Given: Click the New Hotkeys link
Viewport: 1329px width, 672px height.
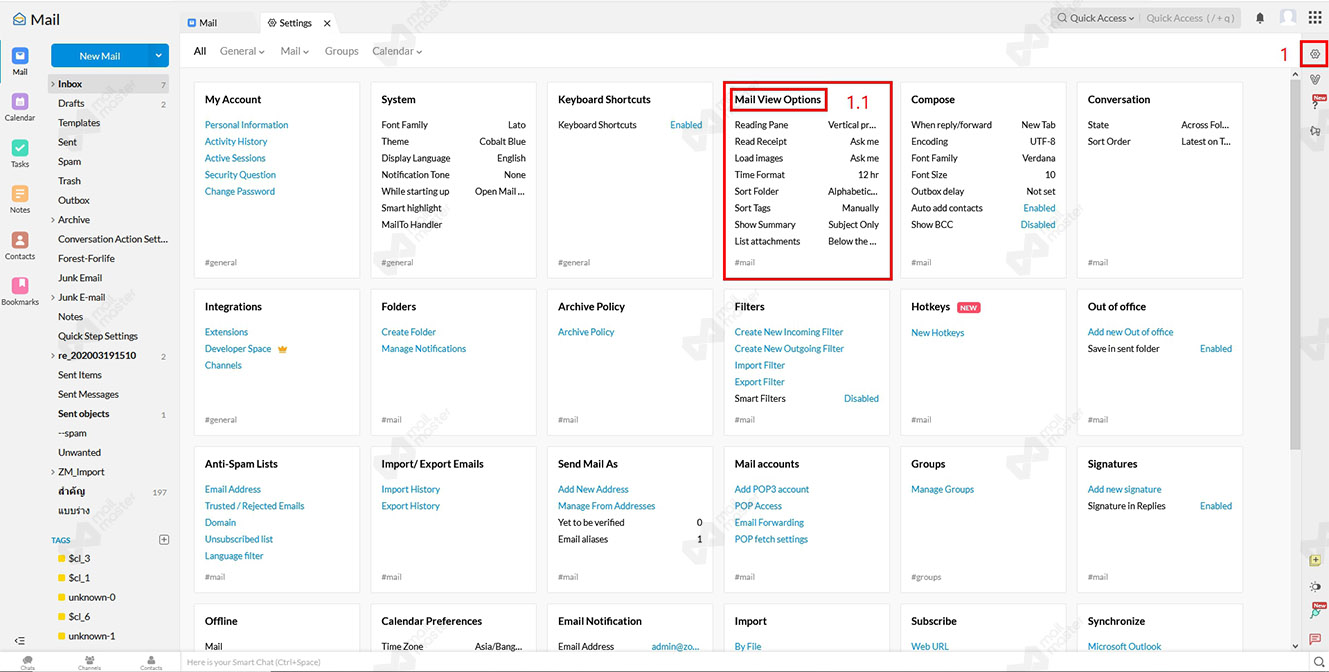Looking at the screenshot, I should tap(938, 332).
